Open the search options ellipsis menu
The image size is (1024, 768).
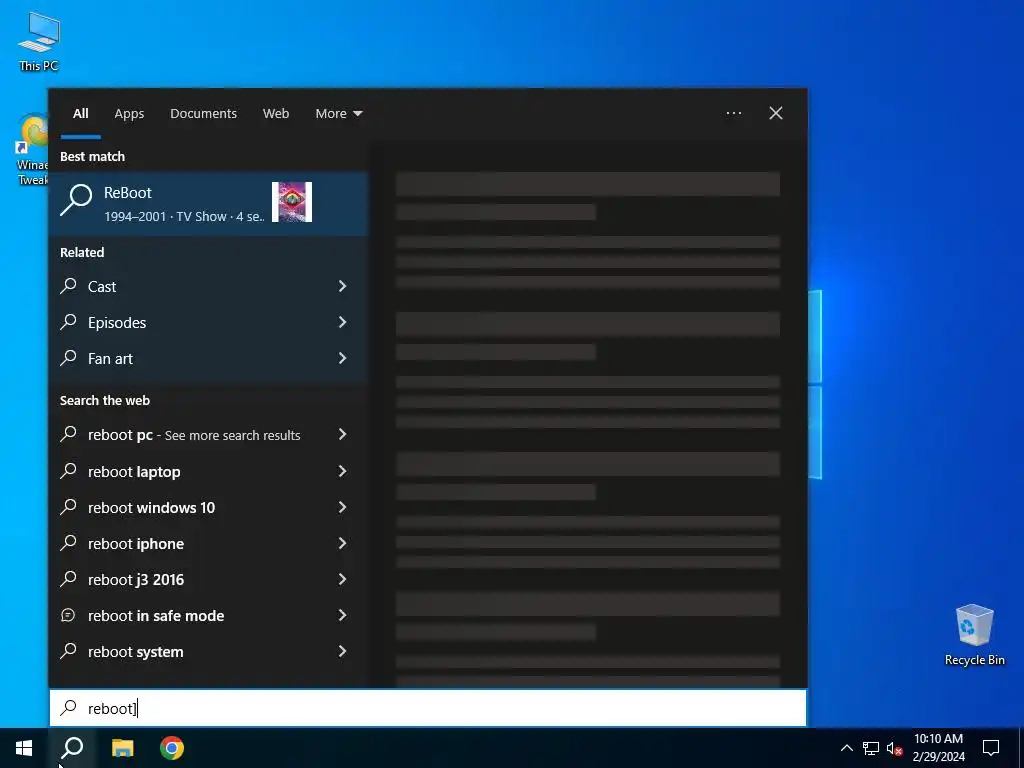tap(733, 113)
